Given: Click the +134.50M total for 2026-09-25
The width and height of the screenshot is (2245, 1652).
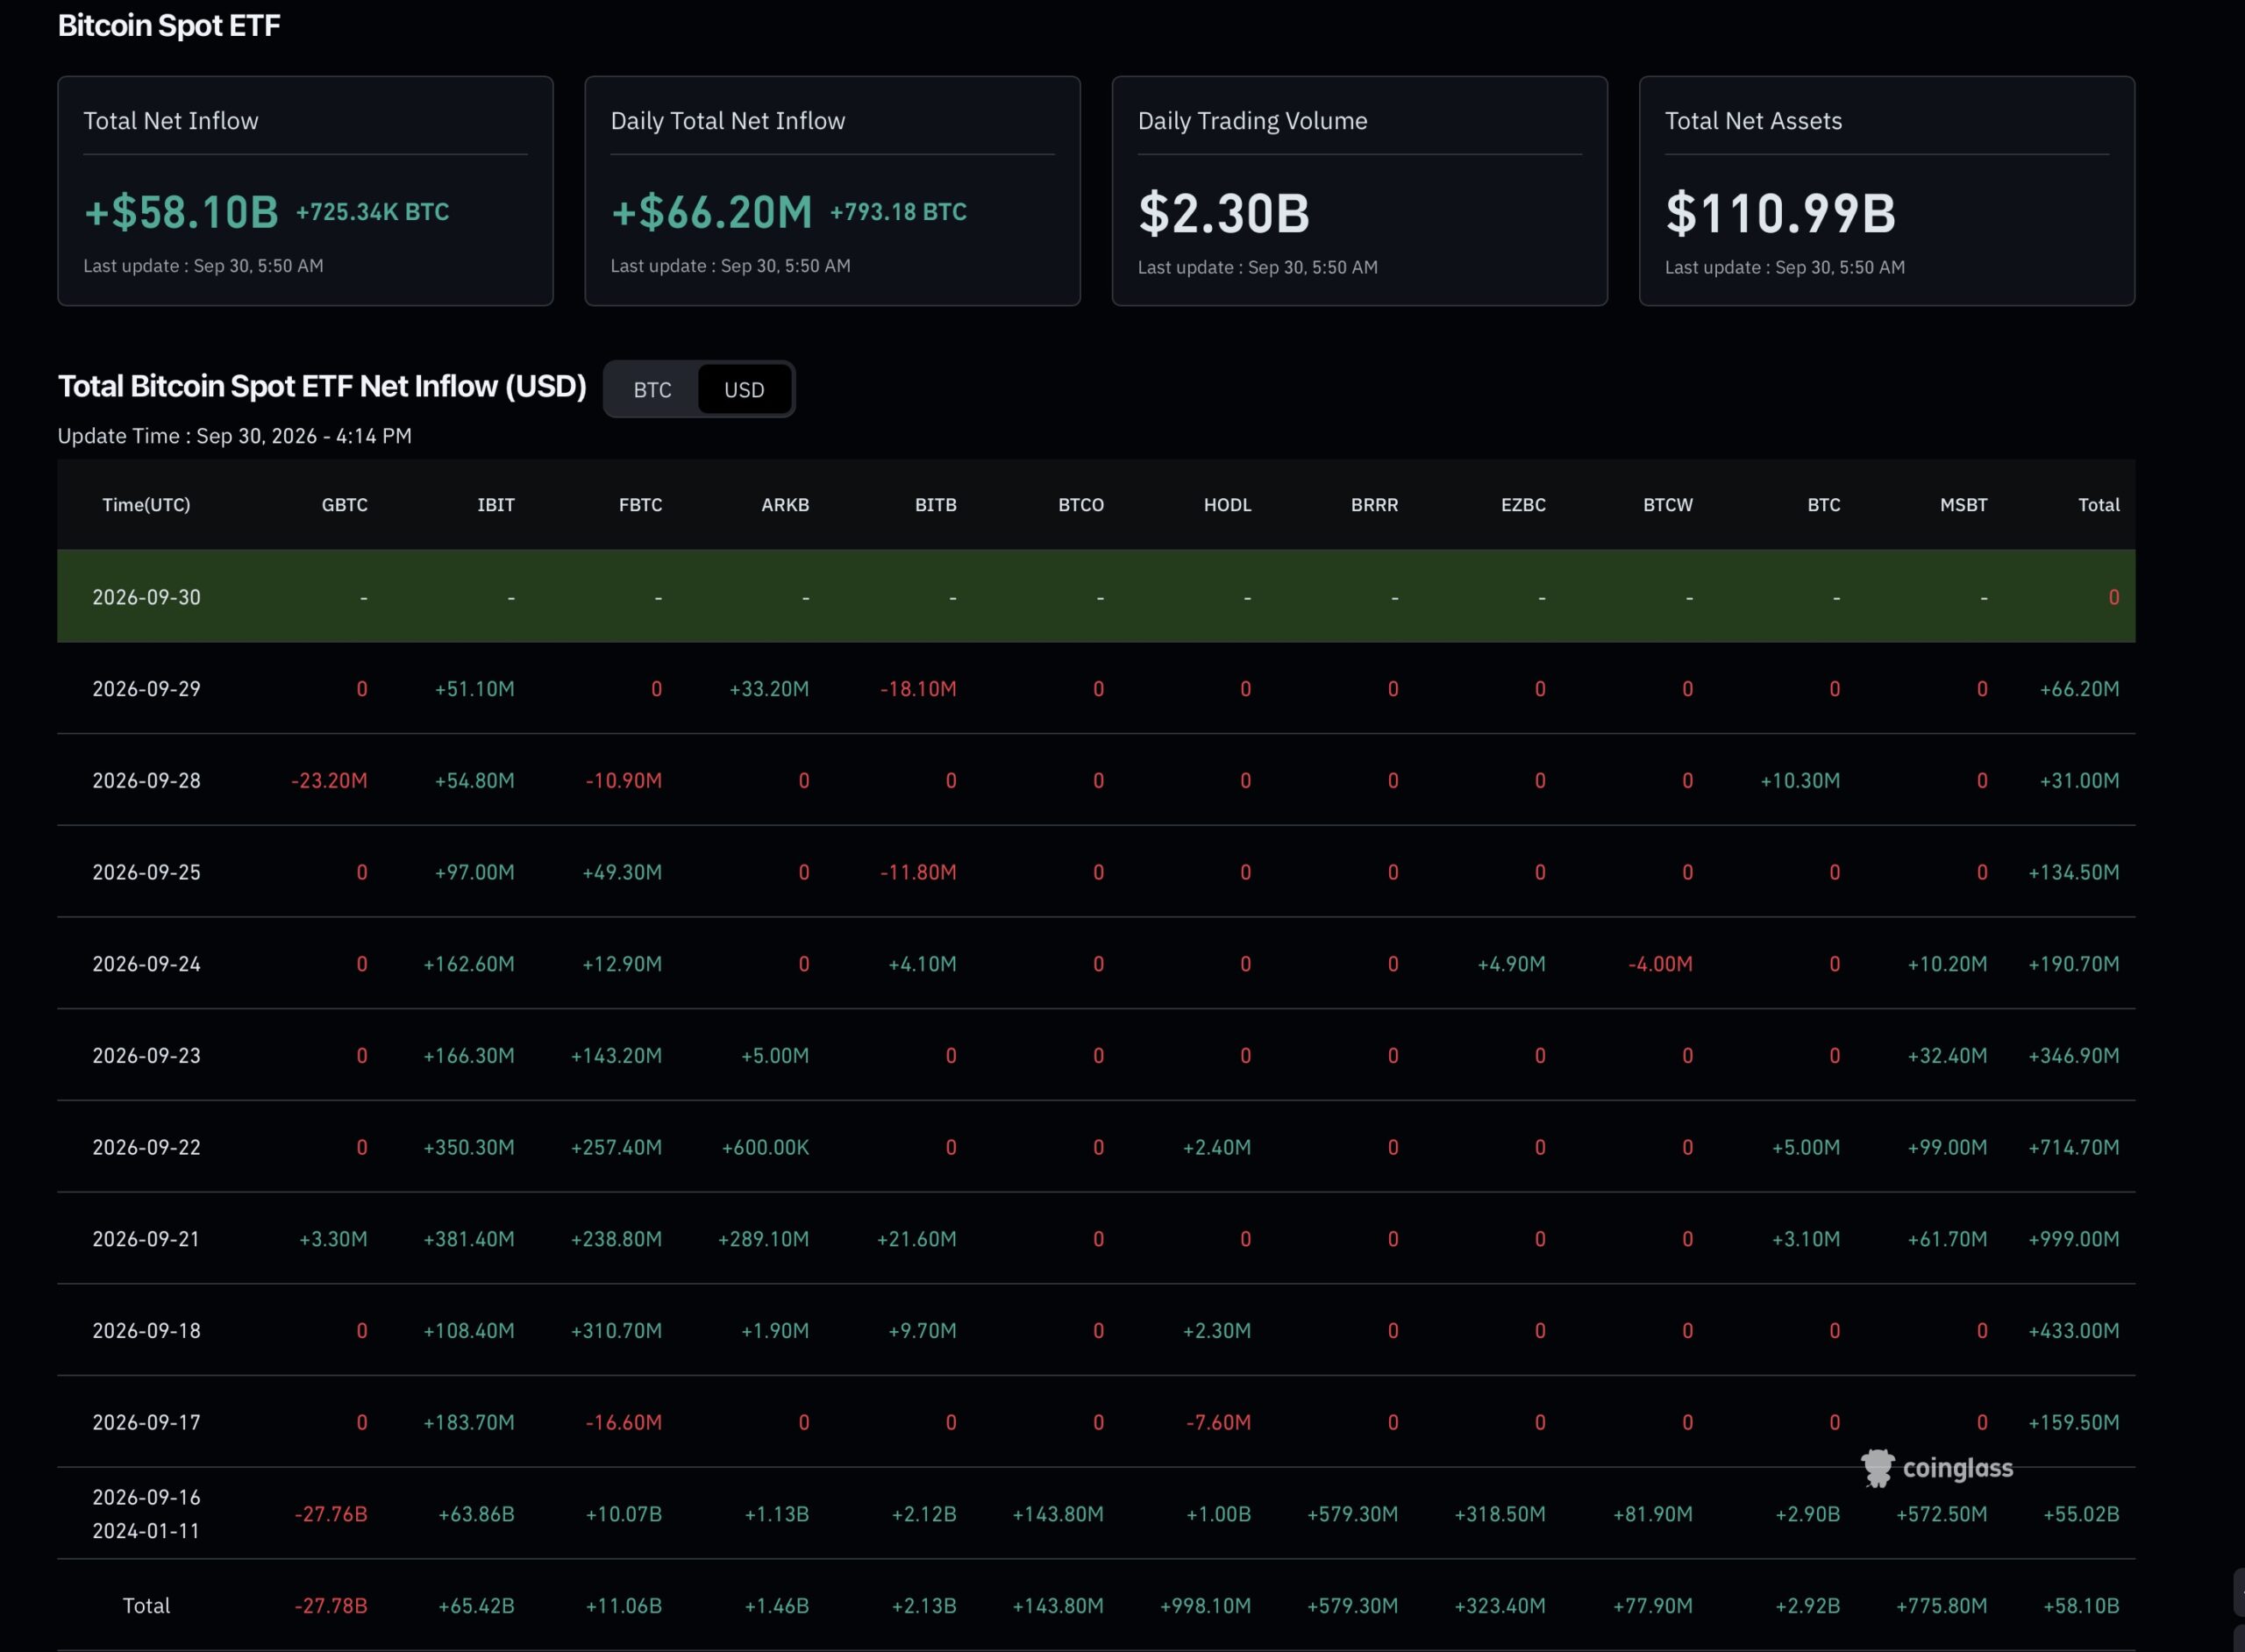Looking at the screenshot, I should click(x=2073, y=872).
